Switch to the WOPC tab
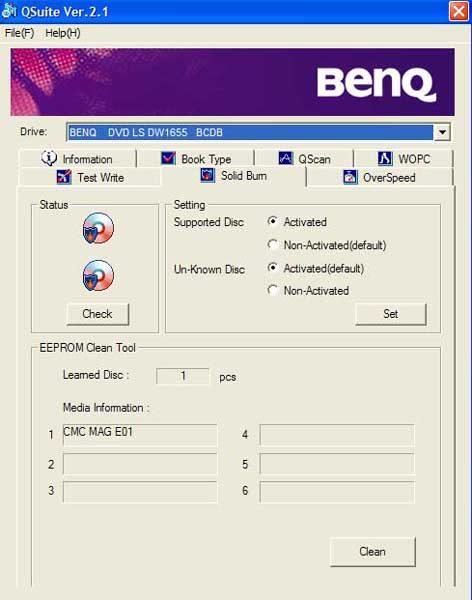The height and width of the screenshot is (600, 472). pyautogui.click(x=404, y=158)
